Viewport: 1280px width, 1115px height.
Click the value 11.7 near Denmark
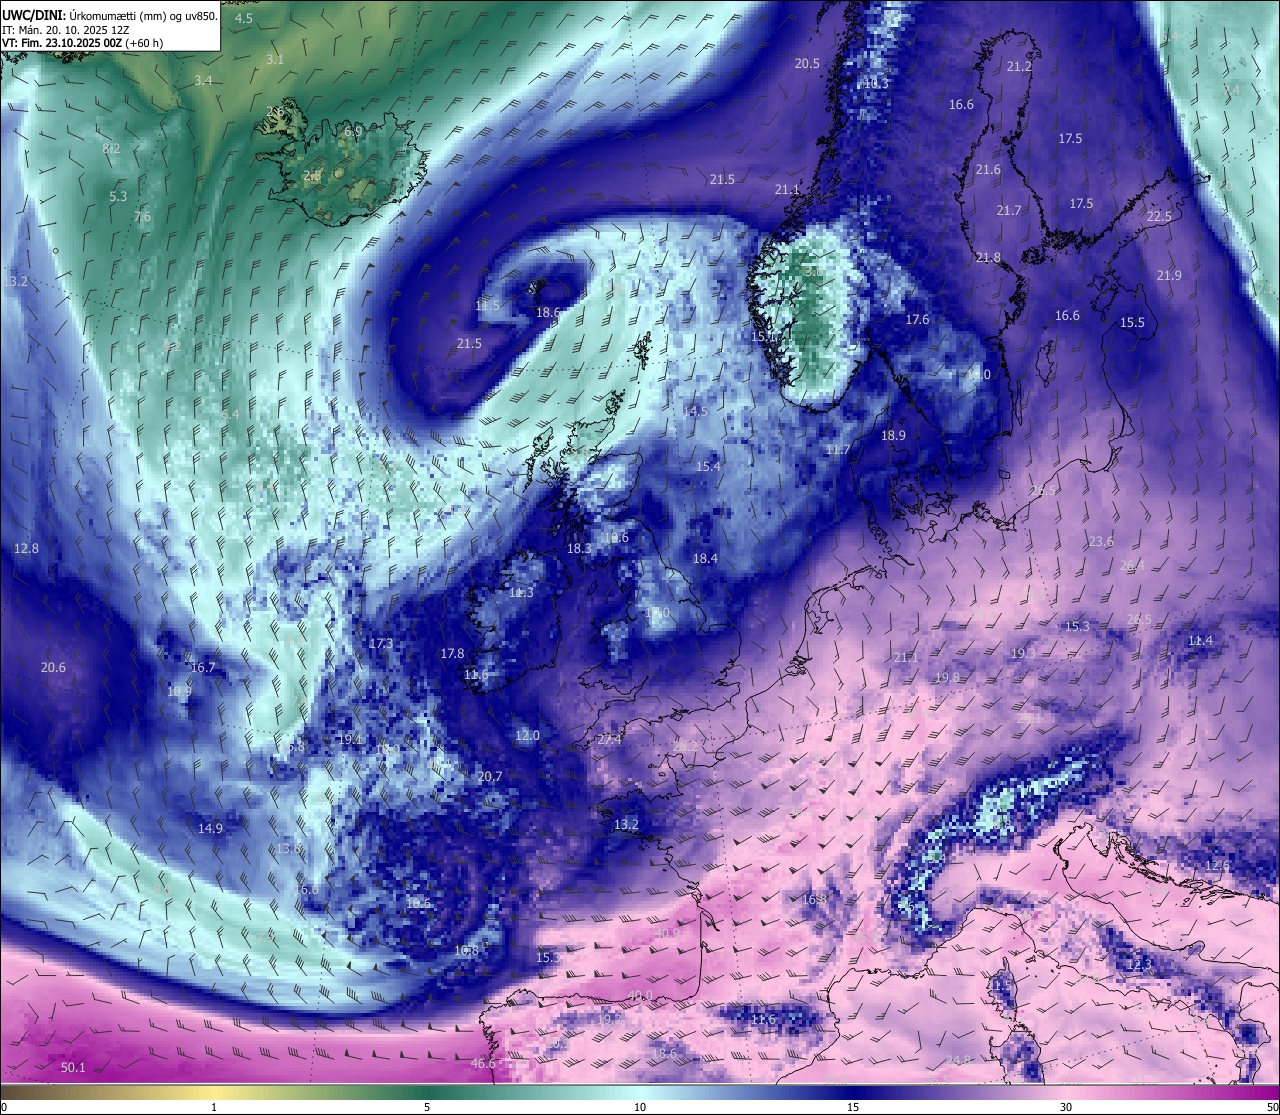[838, 450]
